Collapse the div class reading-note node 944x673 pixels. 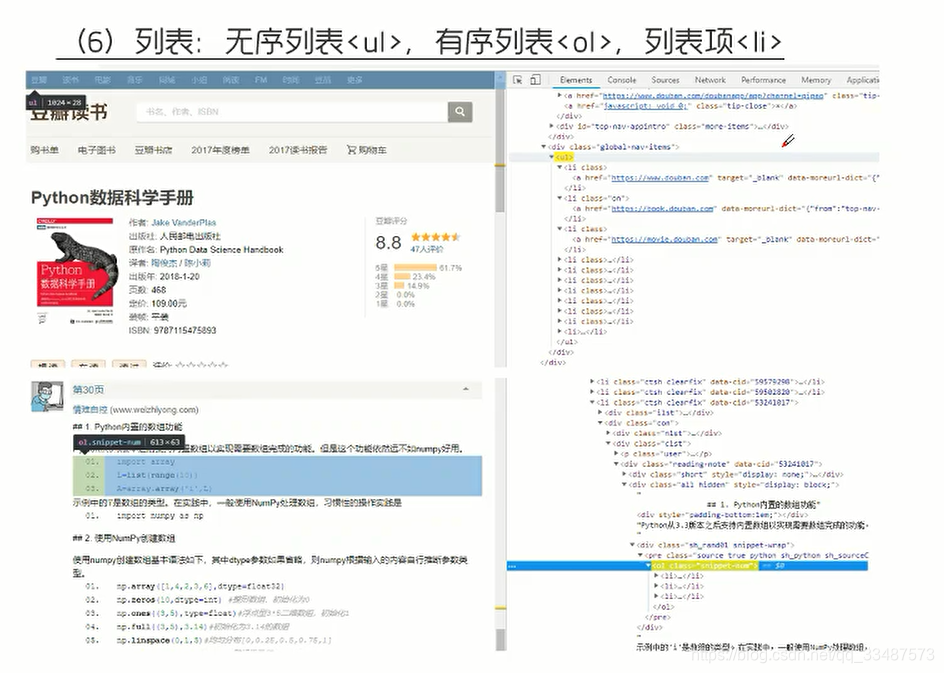click(615, 464)
